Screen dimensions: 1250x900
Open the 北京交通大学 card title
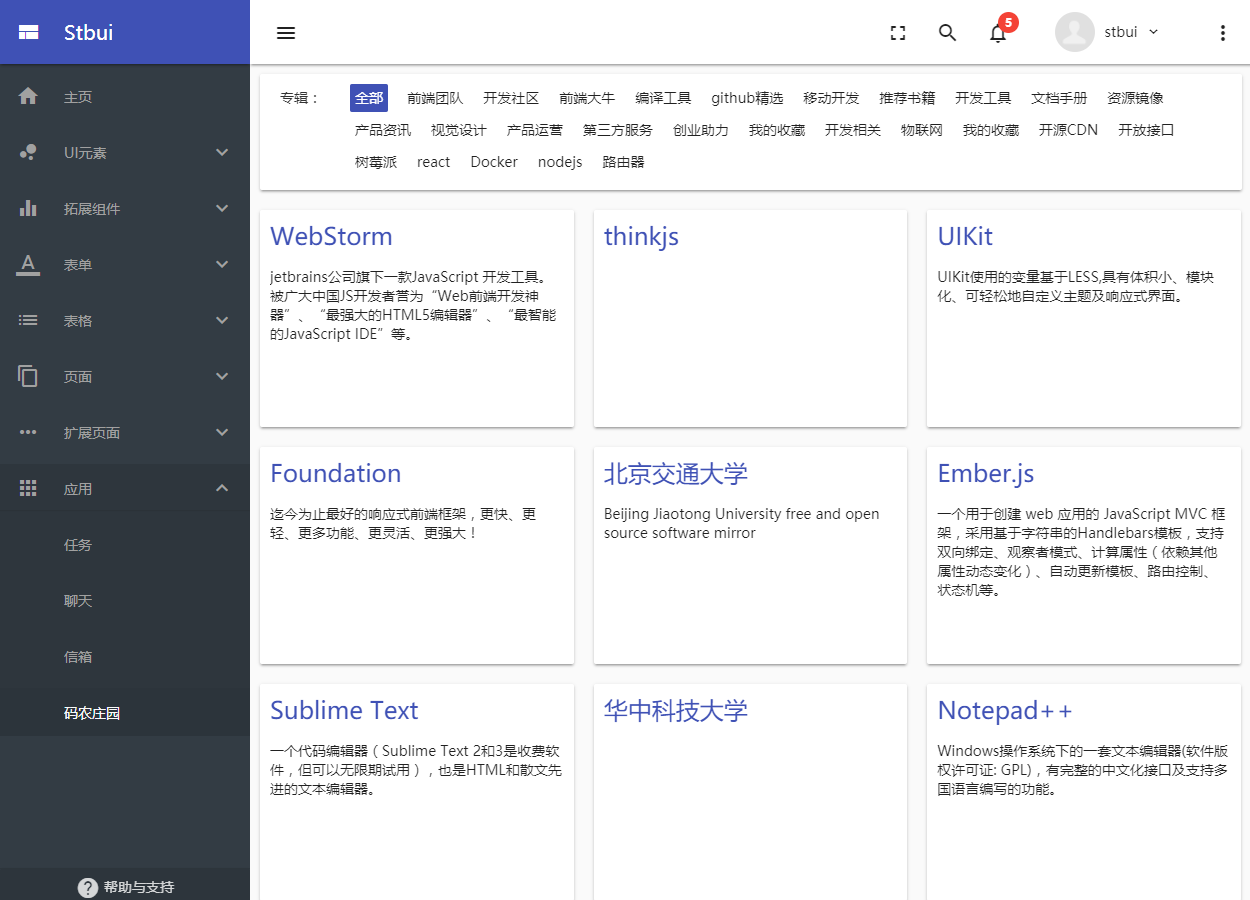point(676,473)
